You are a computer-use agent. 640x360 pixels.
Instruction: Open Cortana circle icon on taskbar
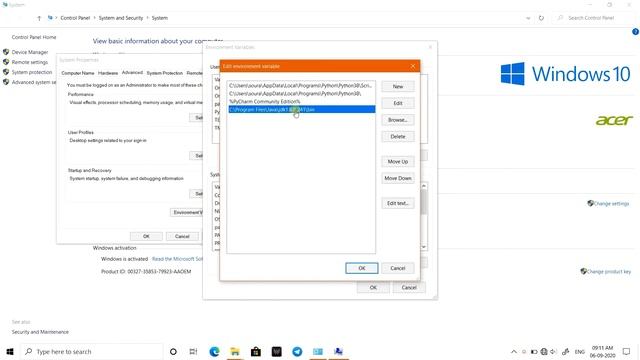[173, 351]
